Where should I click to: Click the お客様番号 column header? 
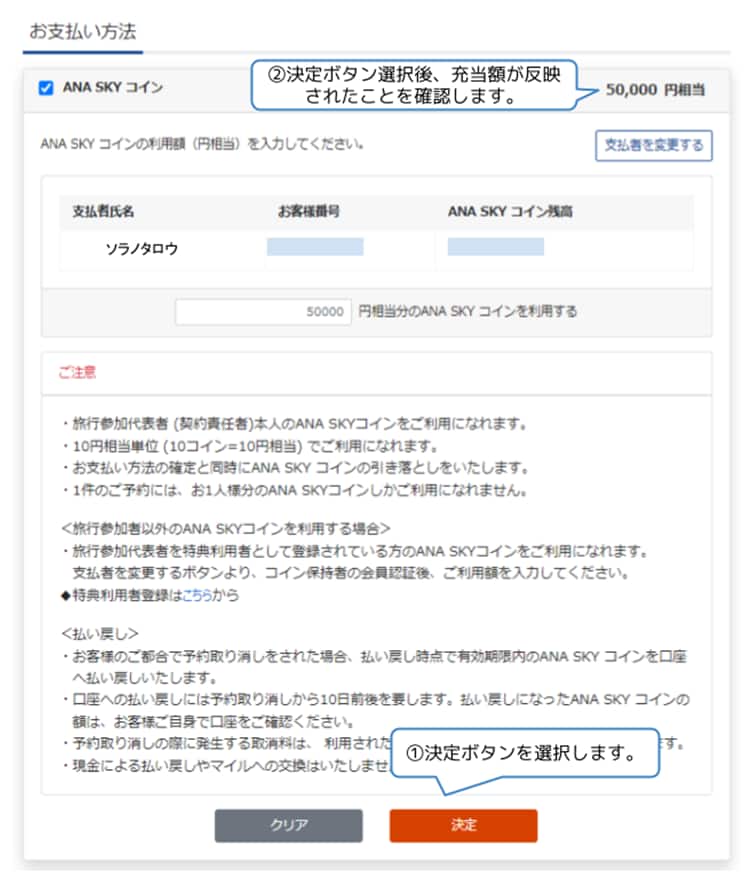click(x=309, y=212)
